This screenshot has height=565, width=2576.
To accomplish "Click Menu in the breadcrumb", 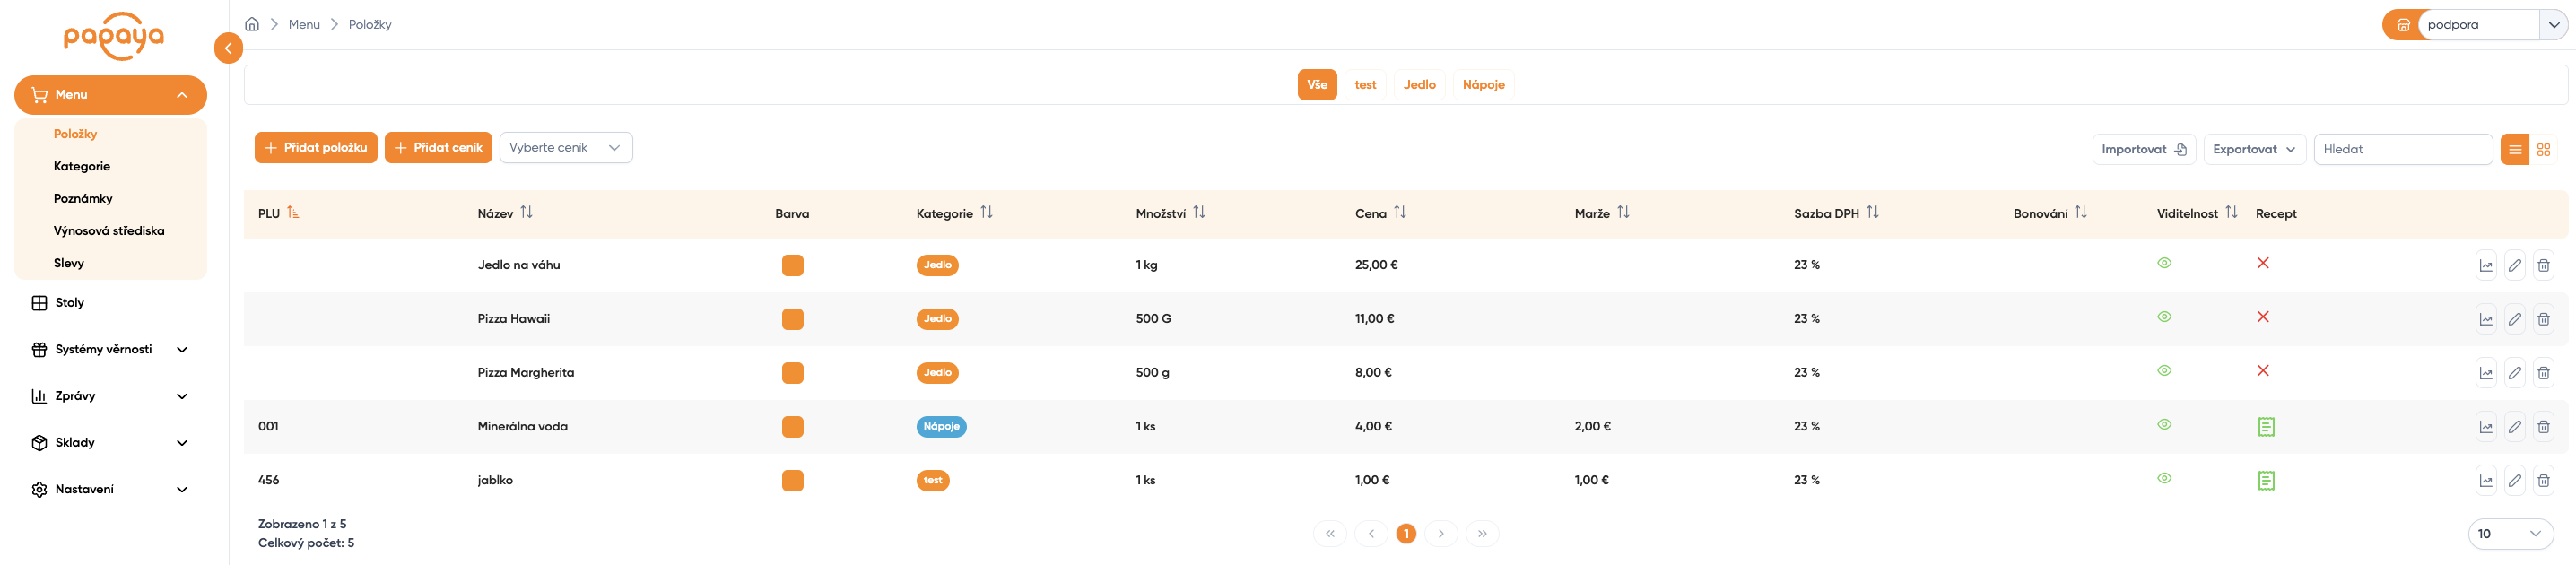I will coord(304,24).
